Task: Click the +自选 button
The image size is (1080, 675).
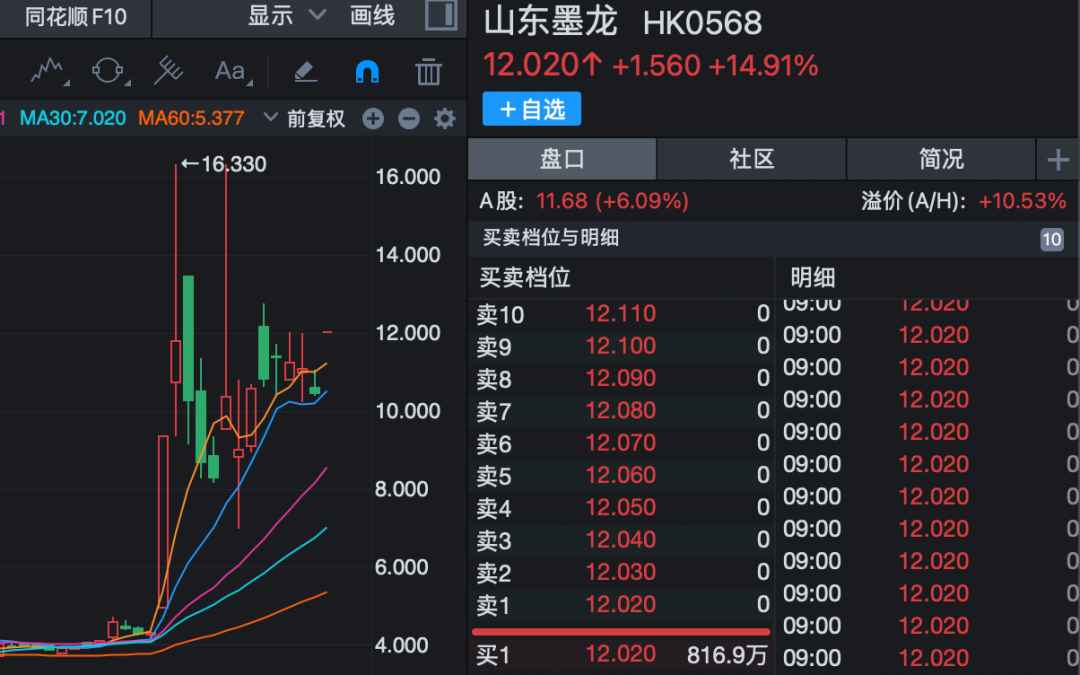Action: point(531,109)
